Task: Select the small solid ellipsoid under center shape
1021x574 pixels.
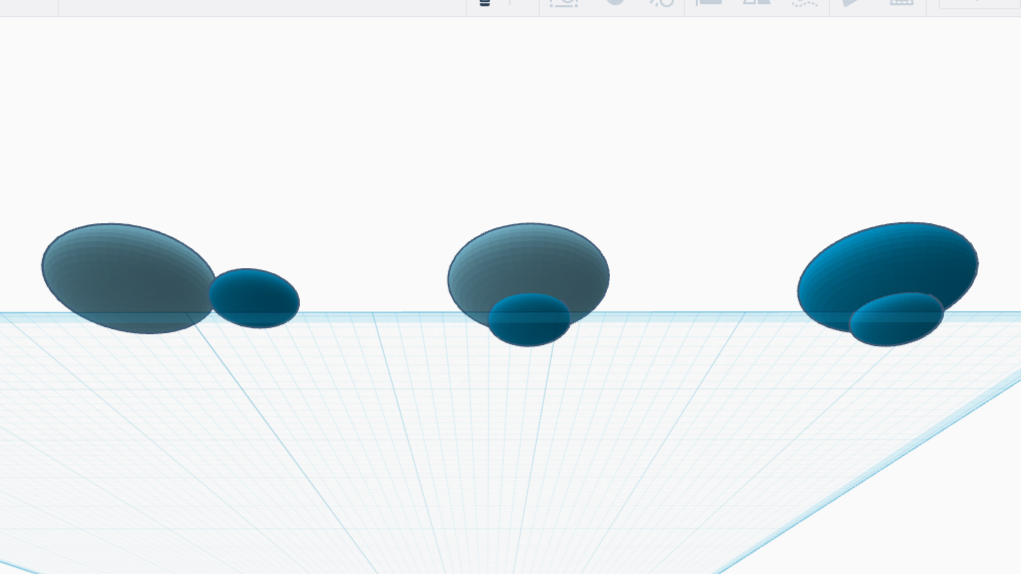Action: [529, 320]
